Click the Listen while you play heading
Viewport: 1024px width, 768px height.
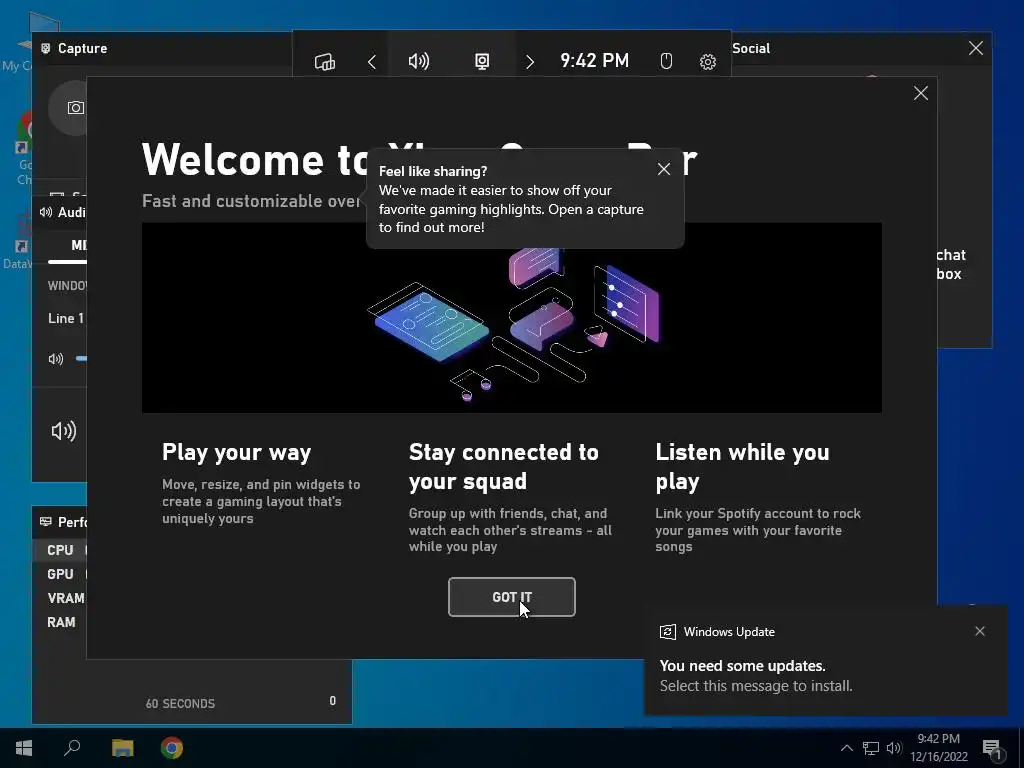tap(743, 466)
